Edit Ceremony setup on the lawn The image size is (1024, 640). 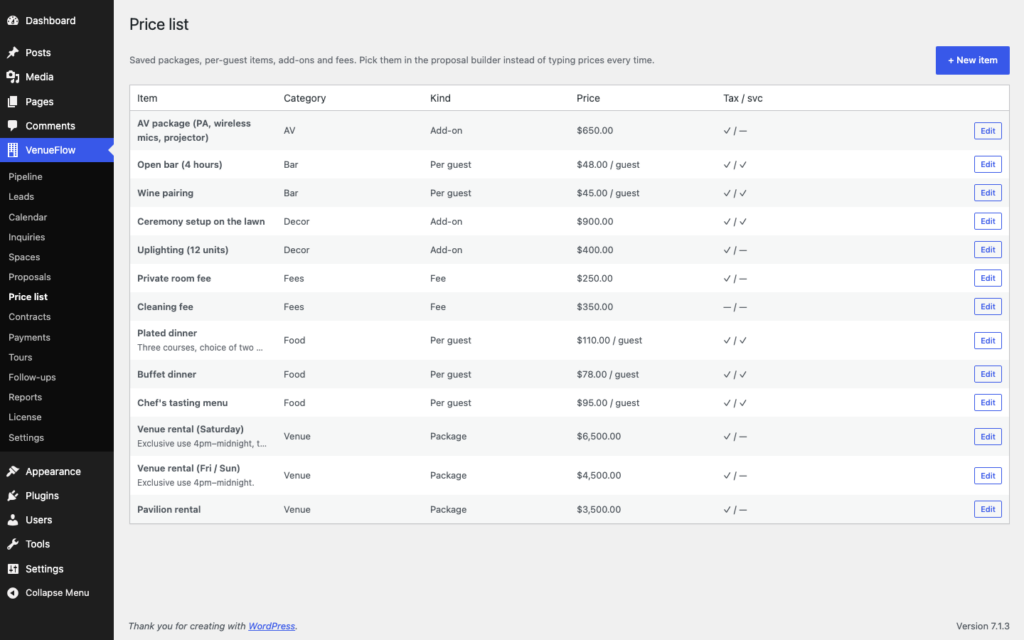[x=987, y=221]
